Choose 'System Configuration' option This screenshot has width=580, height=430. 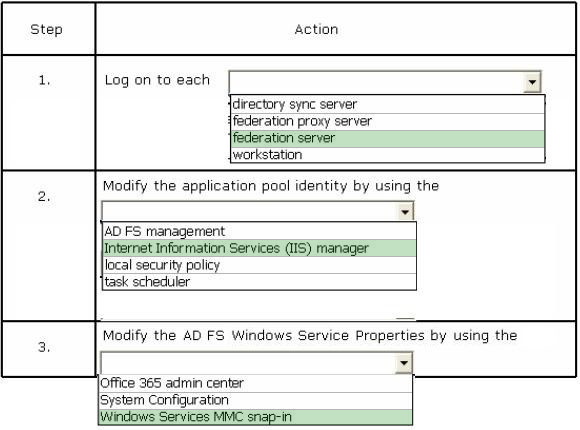coord(256,400)
